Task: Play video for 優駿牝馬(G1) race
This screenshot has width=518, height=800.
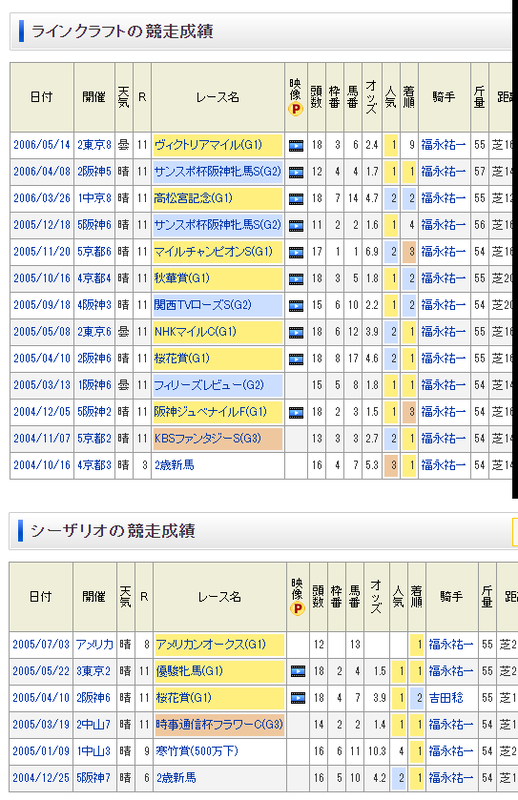Action: click(298, 671)
